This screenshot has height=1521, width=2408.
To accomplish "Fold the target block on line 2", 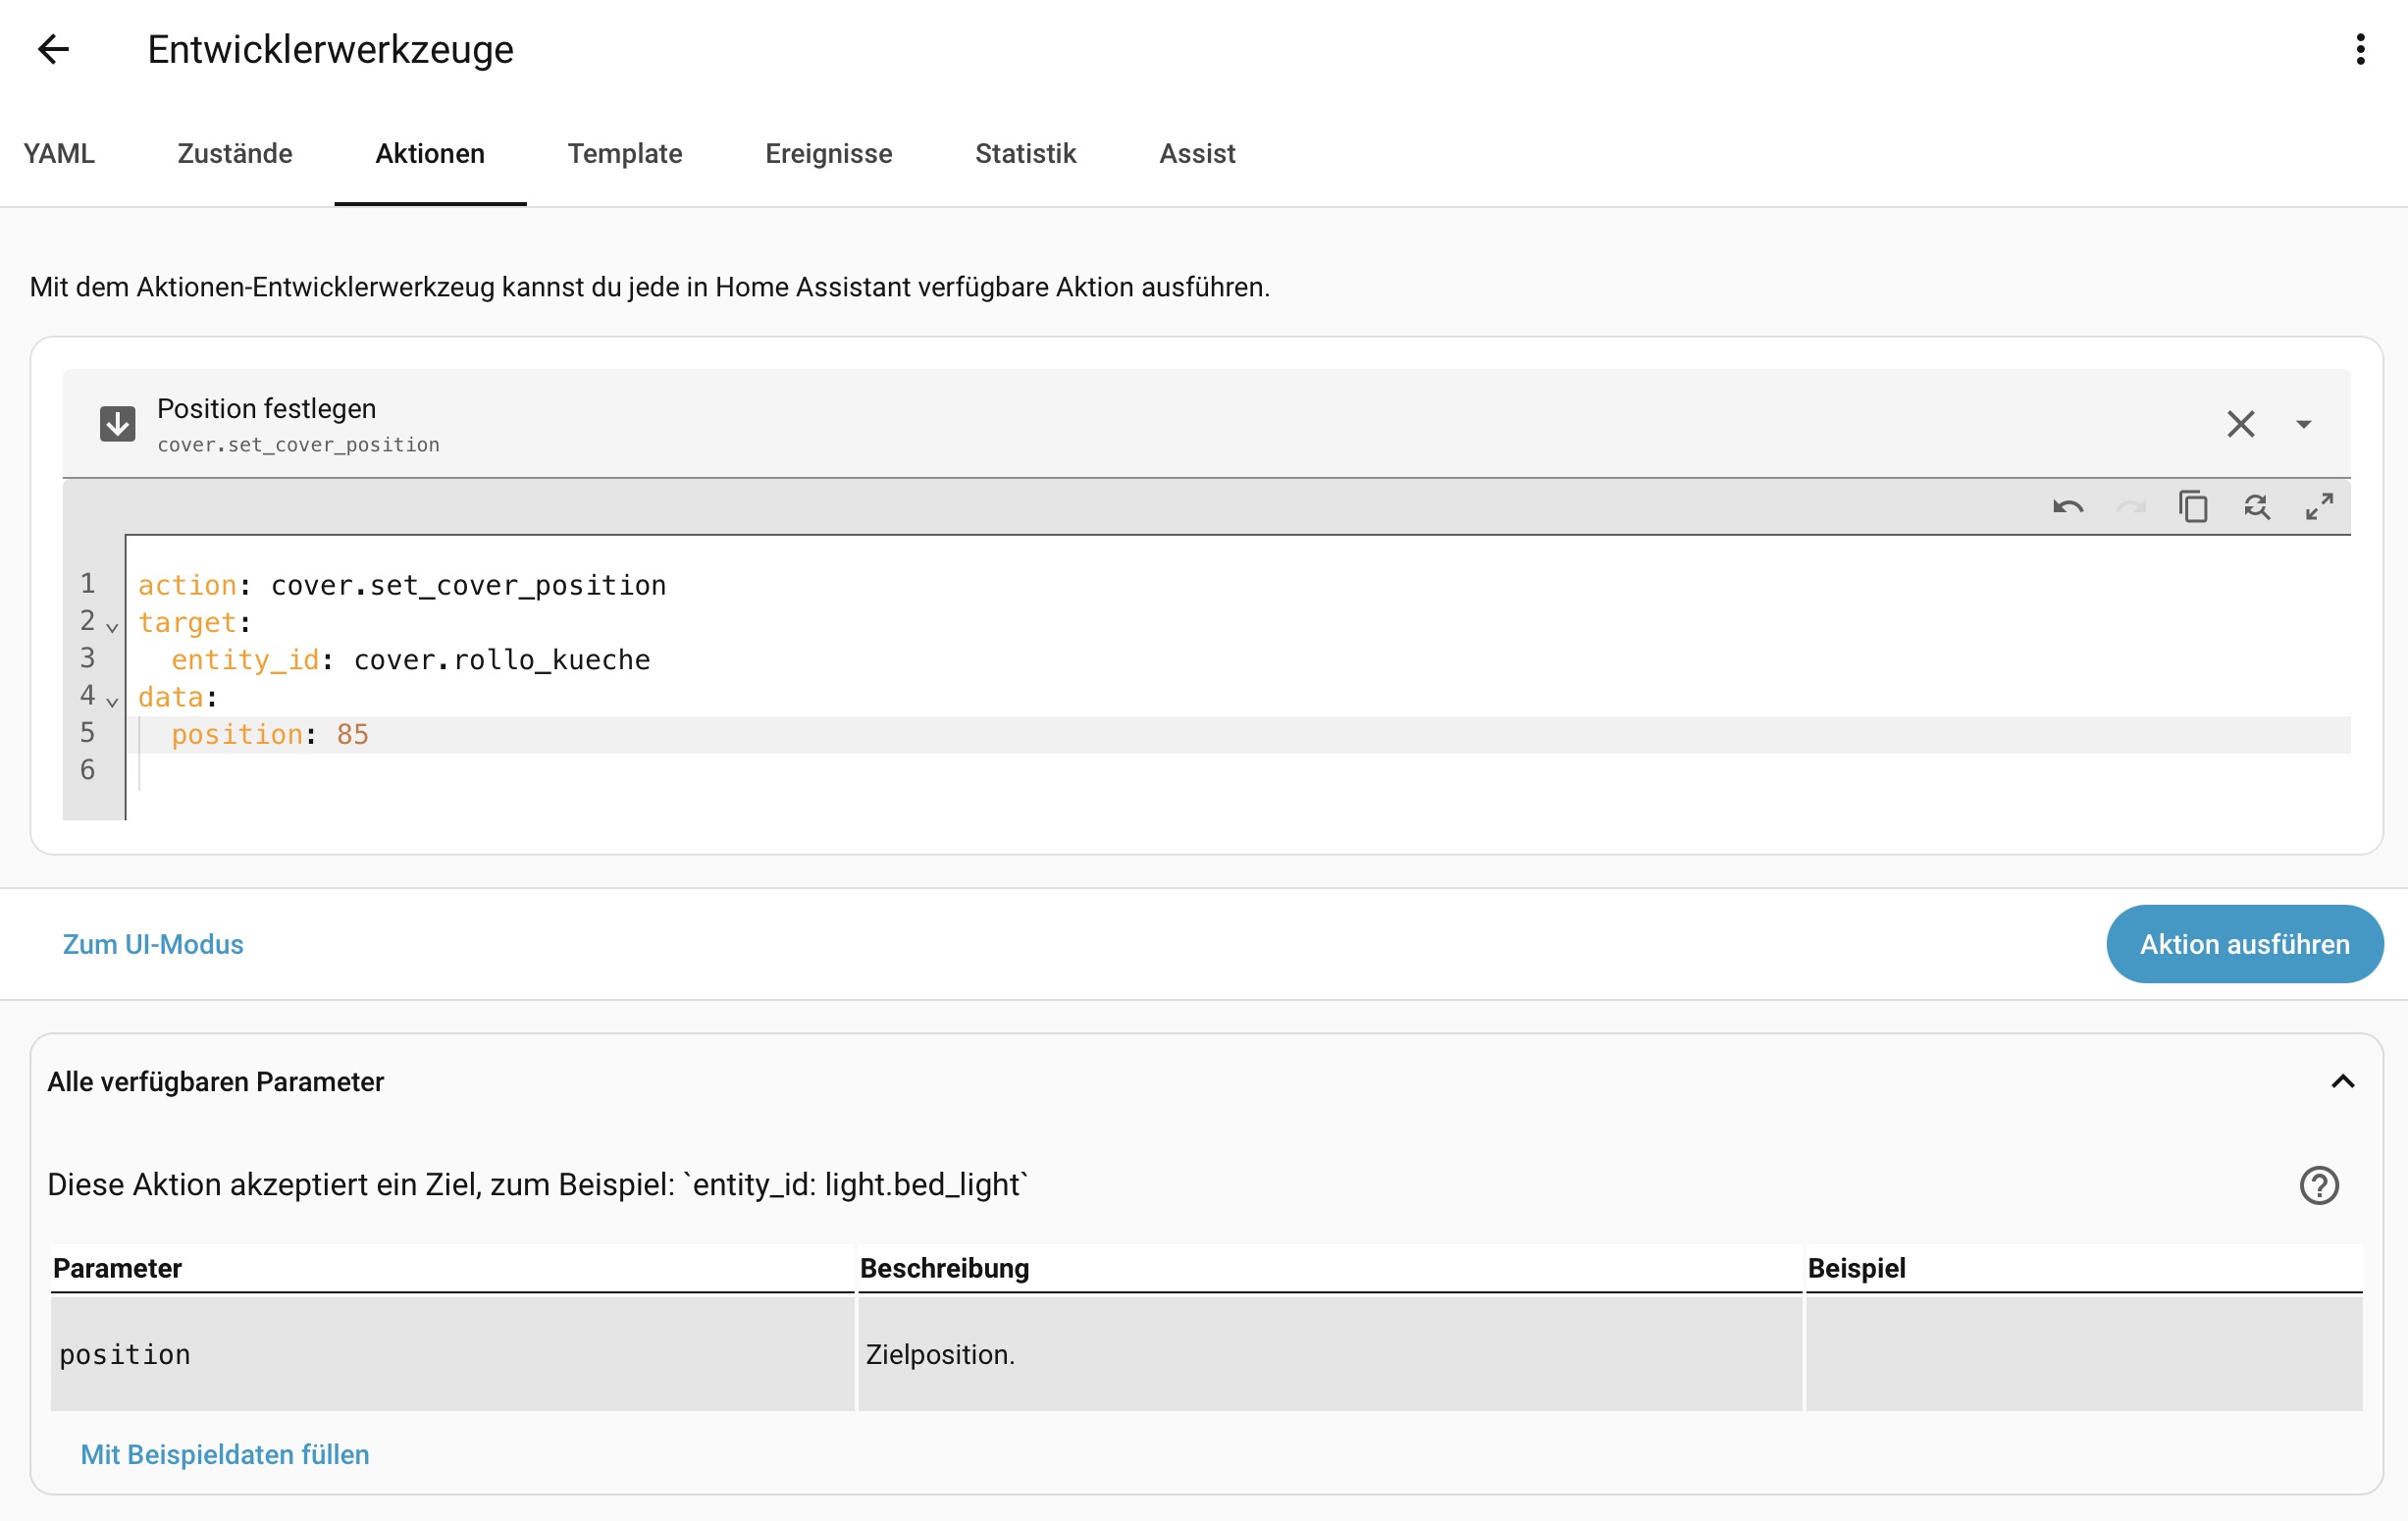I will pos(112,627).
